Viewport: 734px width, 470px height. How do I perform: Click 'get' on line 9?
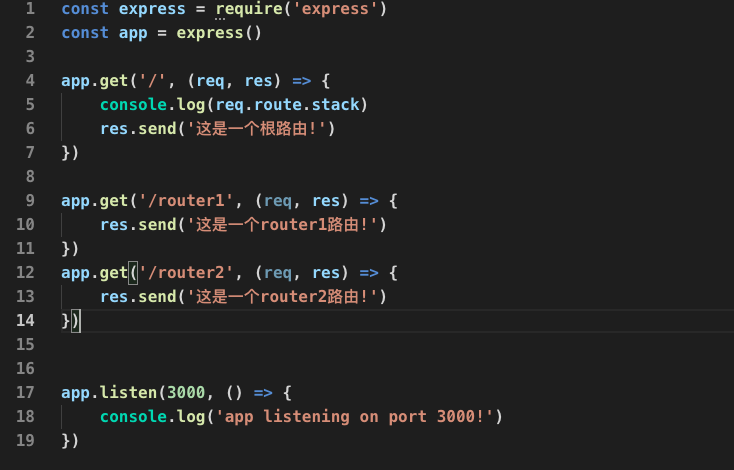click(x=114, y=202)
